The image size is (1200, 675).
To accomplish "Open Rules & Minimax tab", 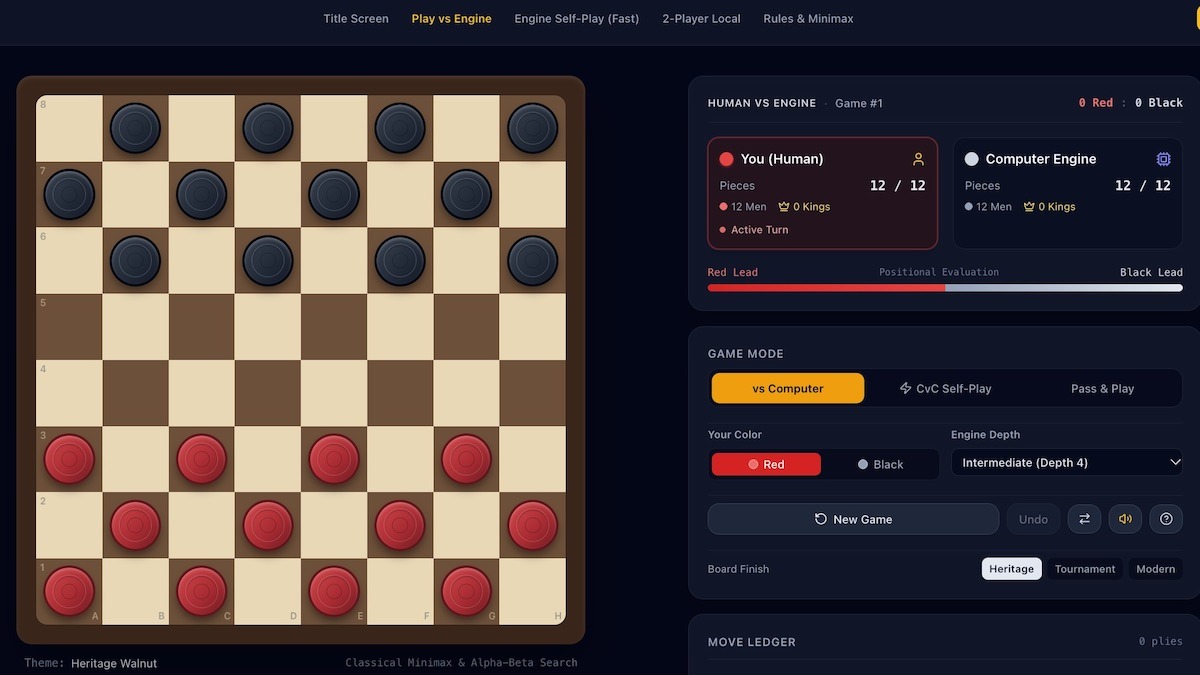I will coord(808,18).
